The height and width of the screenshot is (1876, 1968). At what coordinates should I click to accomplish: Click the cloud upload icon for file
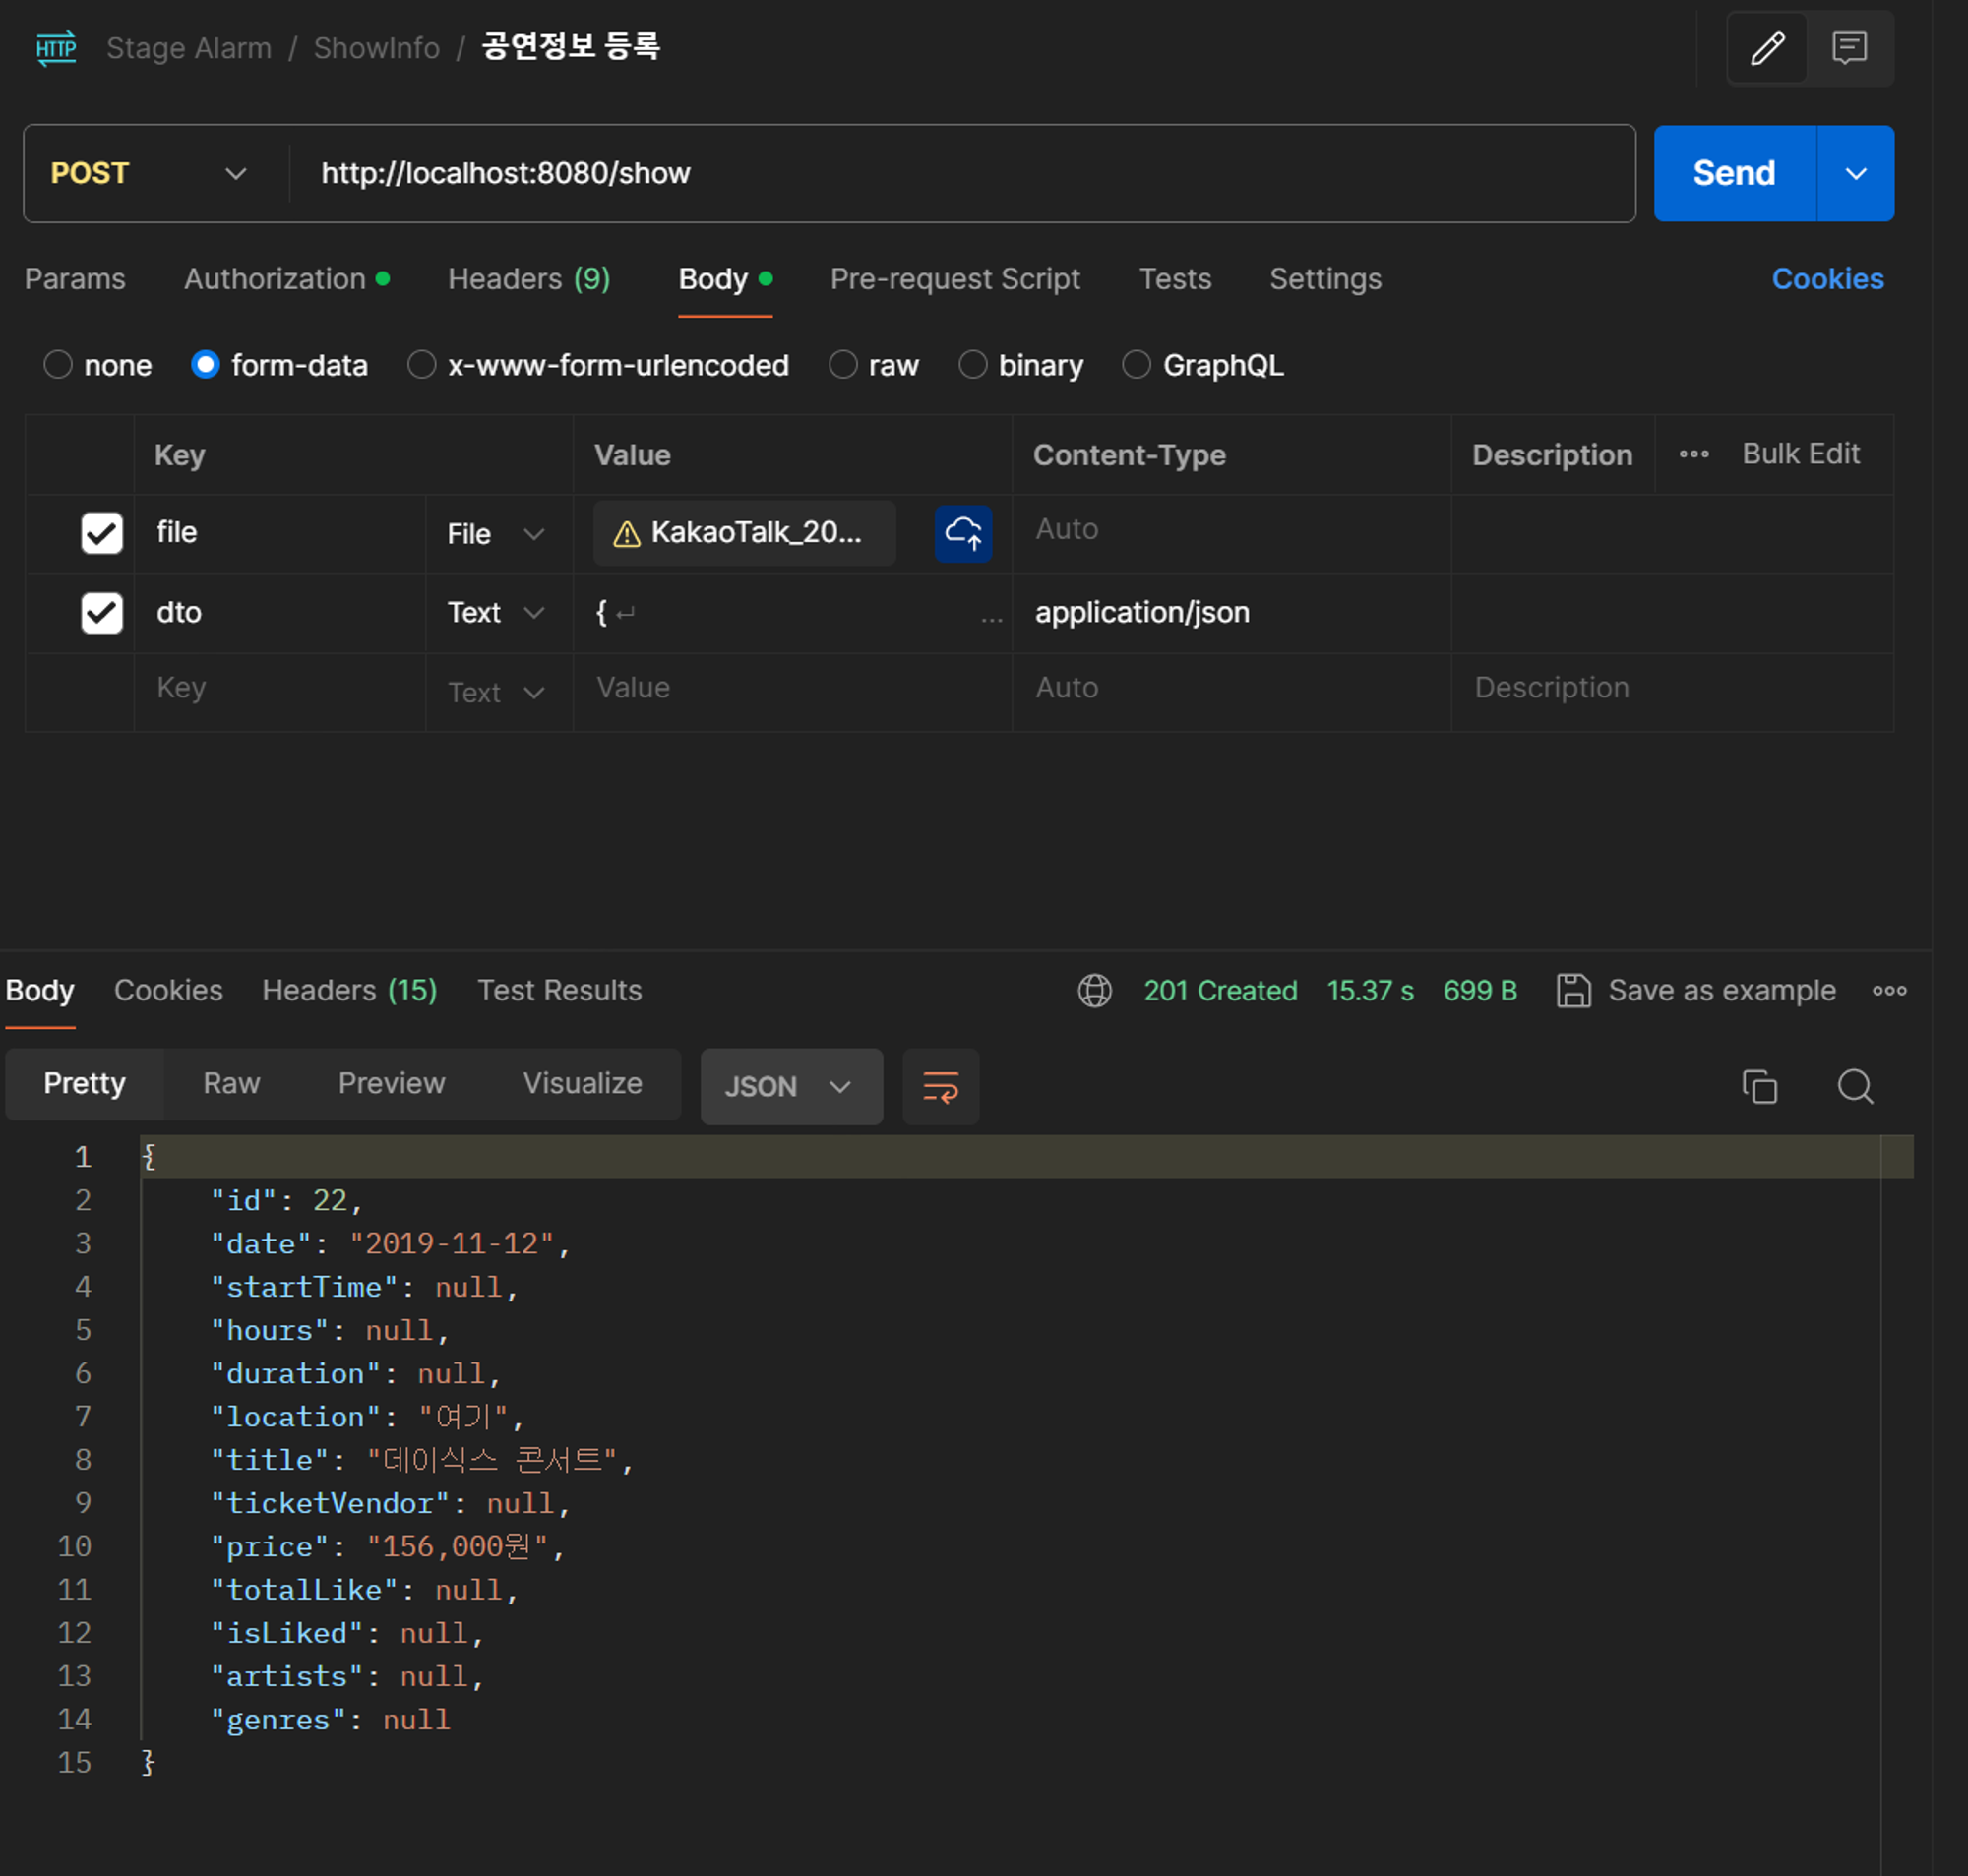pyautogui.click(x=963, y=533)
